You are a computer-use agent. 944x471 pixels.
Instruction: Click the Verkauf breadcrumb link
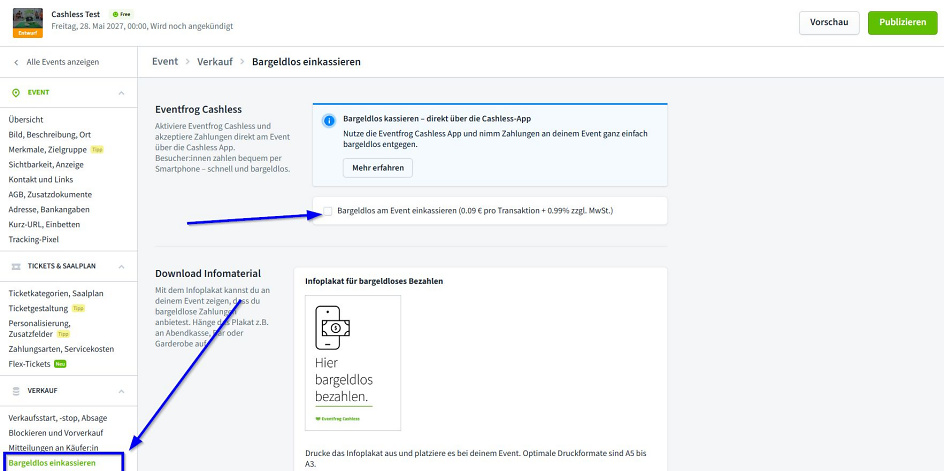click(x=215, y=61)
